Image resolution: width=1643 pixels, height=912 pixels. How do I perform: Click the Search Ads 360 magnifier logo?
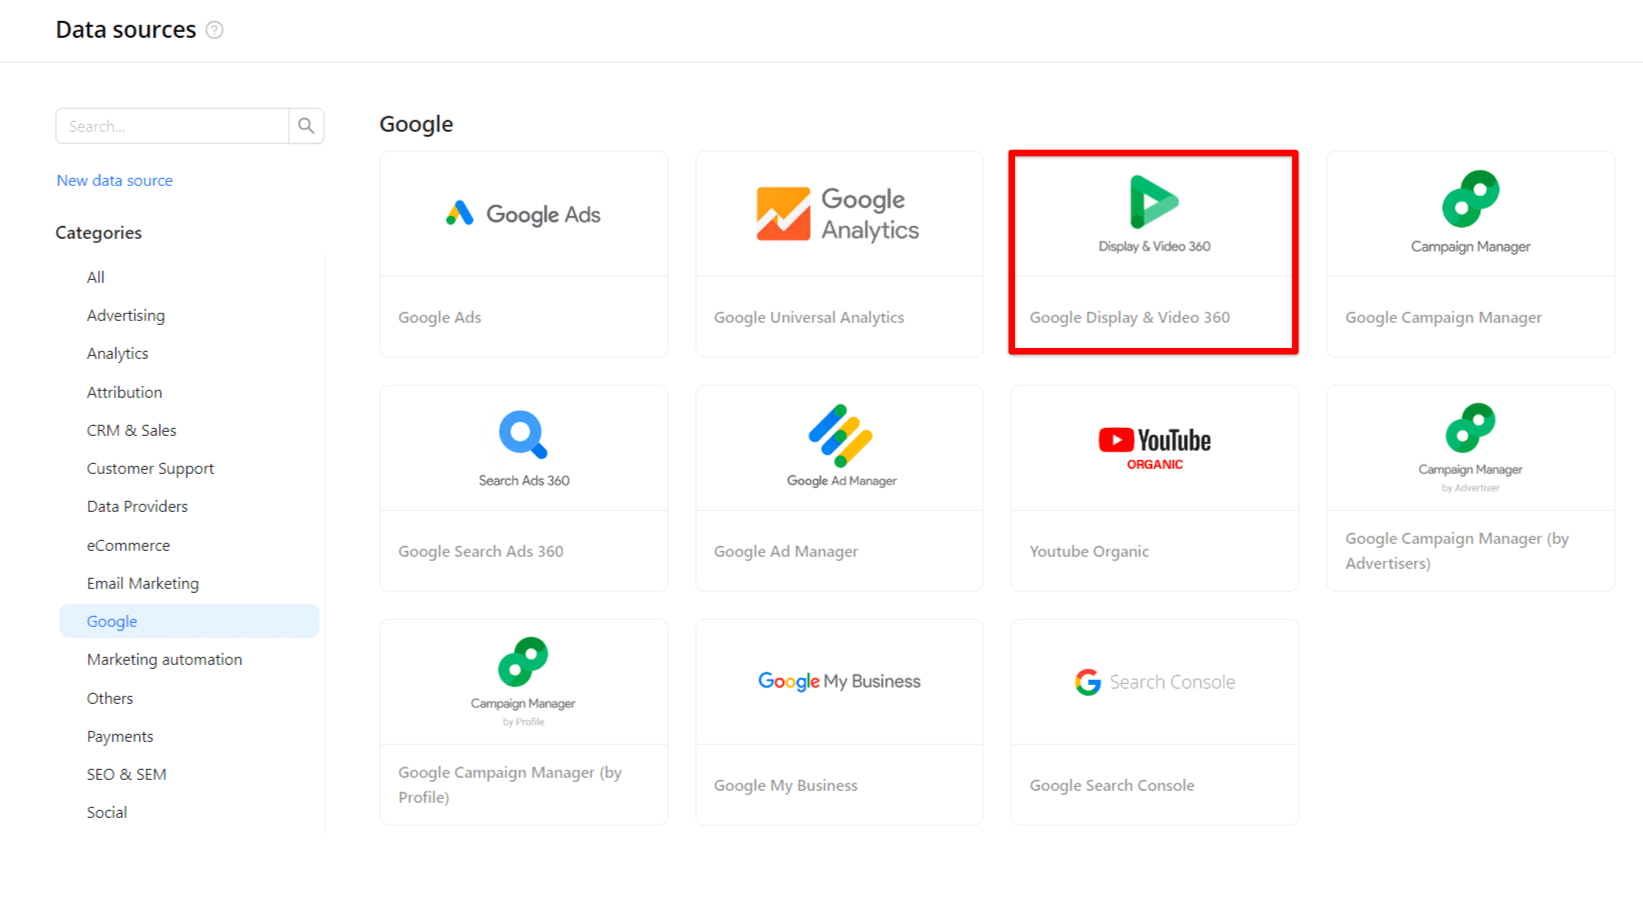[x=523, y=435]
